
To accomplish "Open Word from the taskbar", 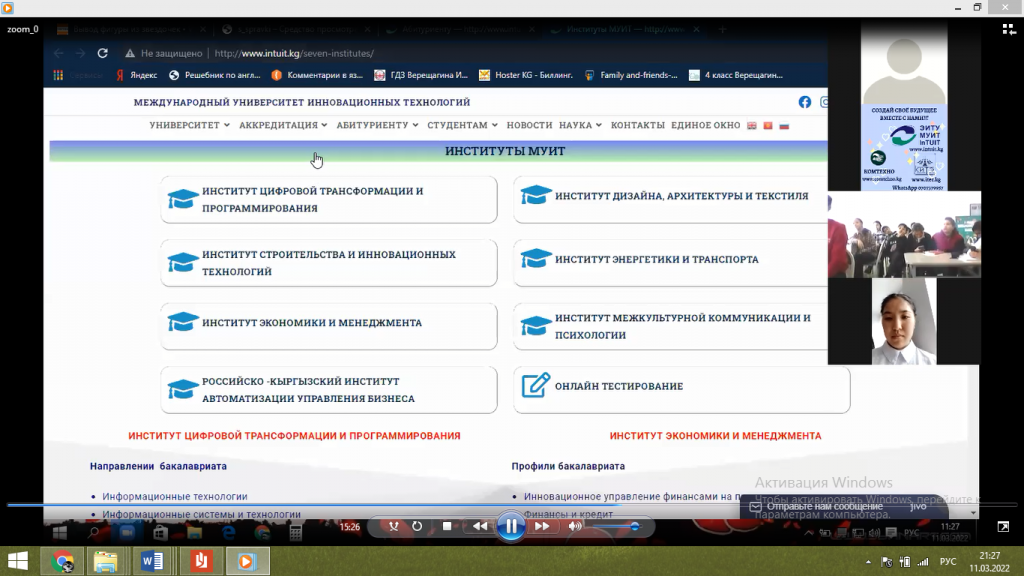I will (152, 561).
